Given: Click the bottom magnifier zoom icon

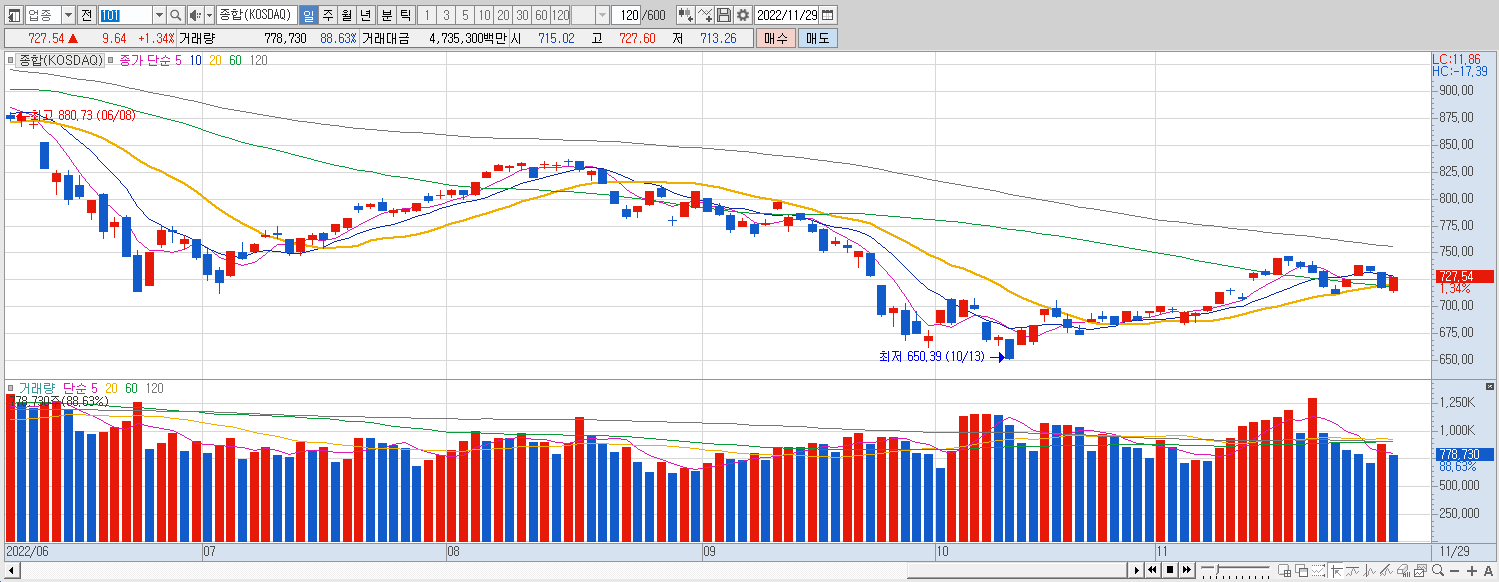Looking at the screenshot, I should 1439,570.
